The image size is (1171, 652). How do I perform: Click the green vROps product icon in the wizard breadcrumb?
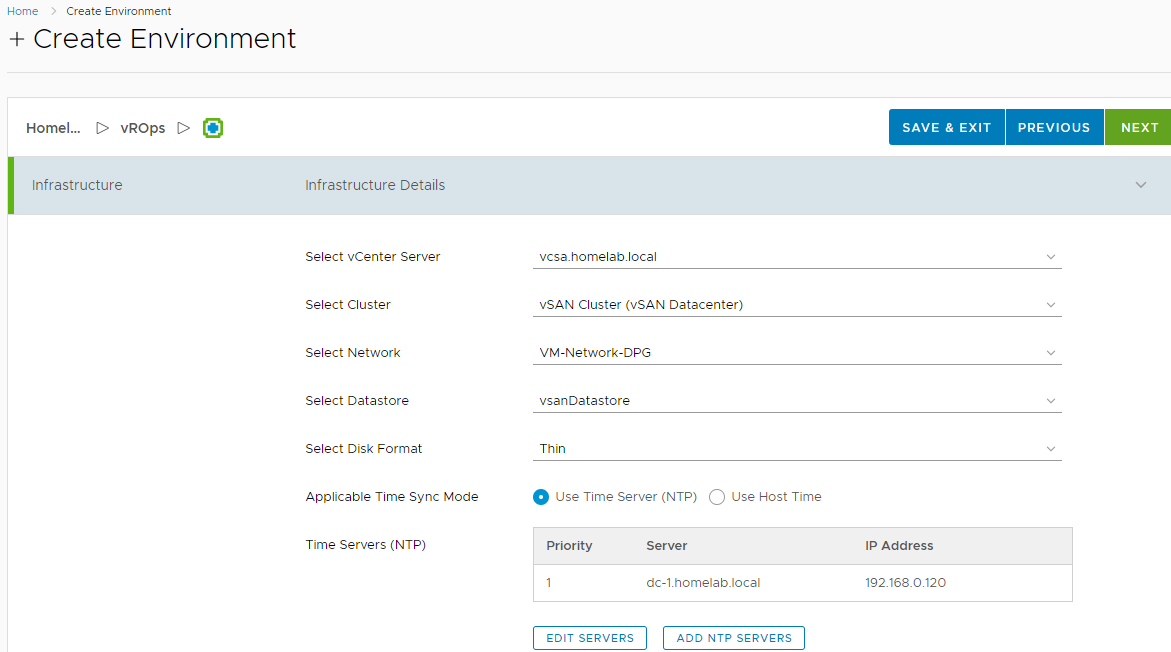[x=213, y=128]
